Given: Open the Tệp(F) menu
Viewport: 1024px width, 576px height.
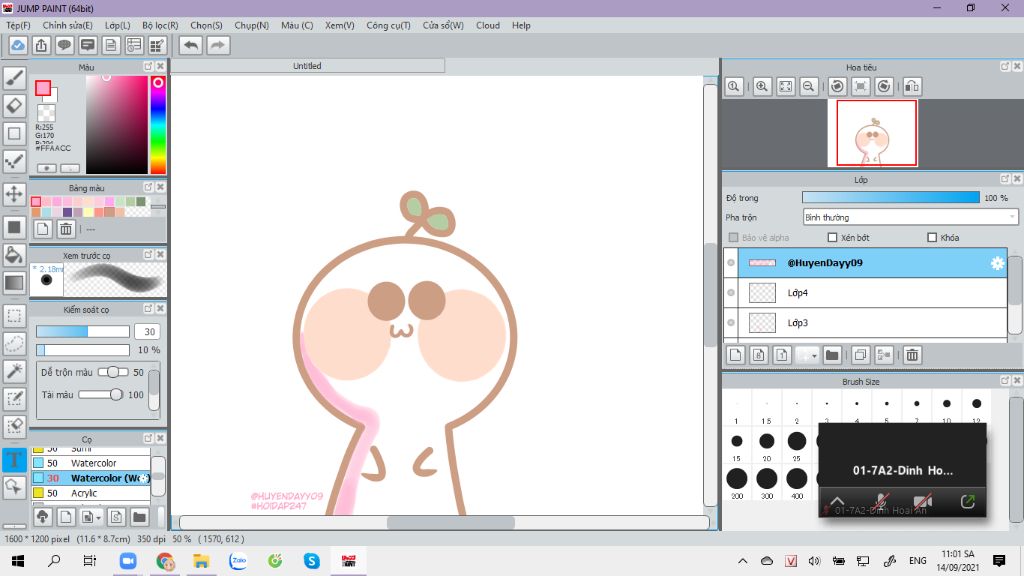Looking at the screenshot, I should tap(18, 25).
